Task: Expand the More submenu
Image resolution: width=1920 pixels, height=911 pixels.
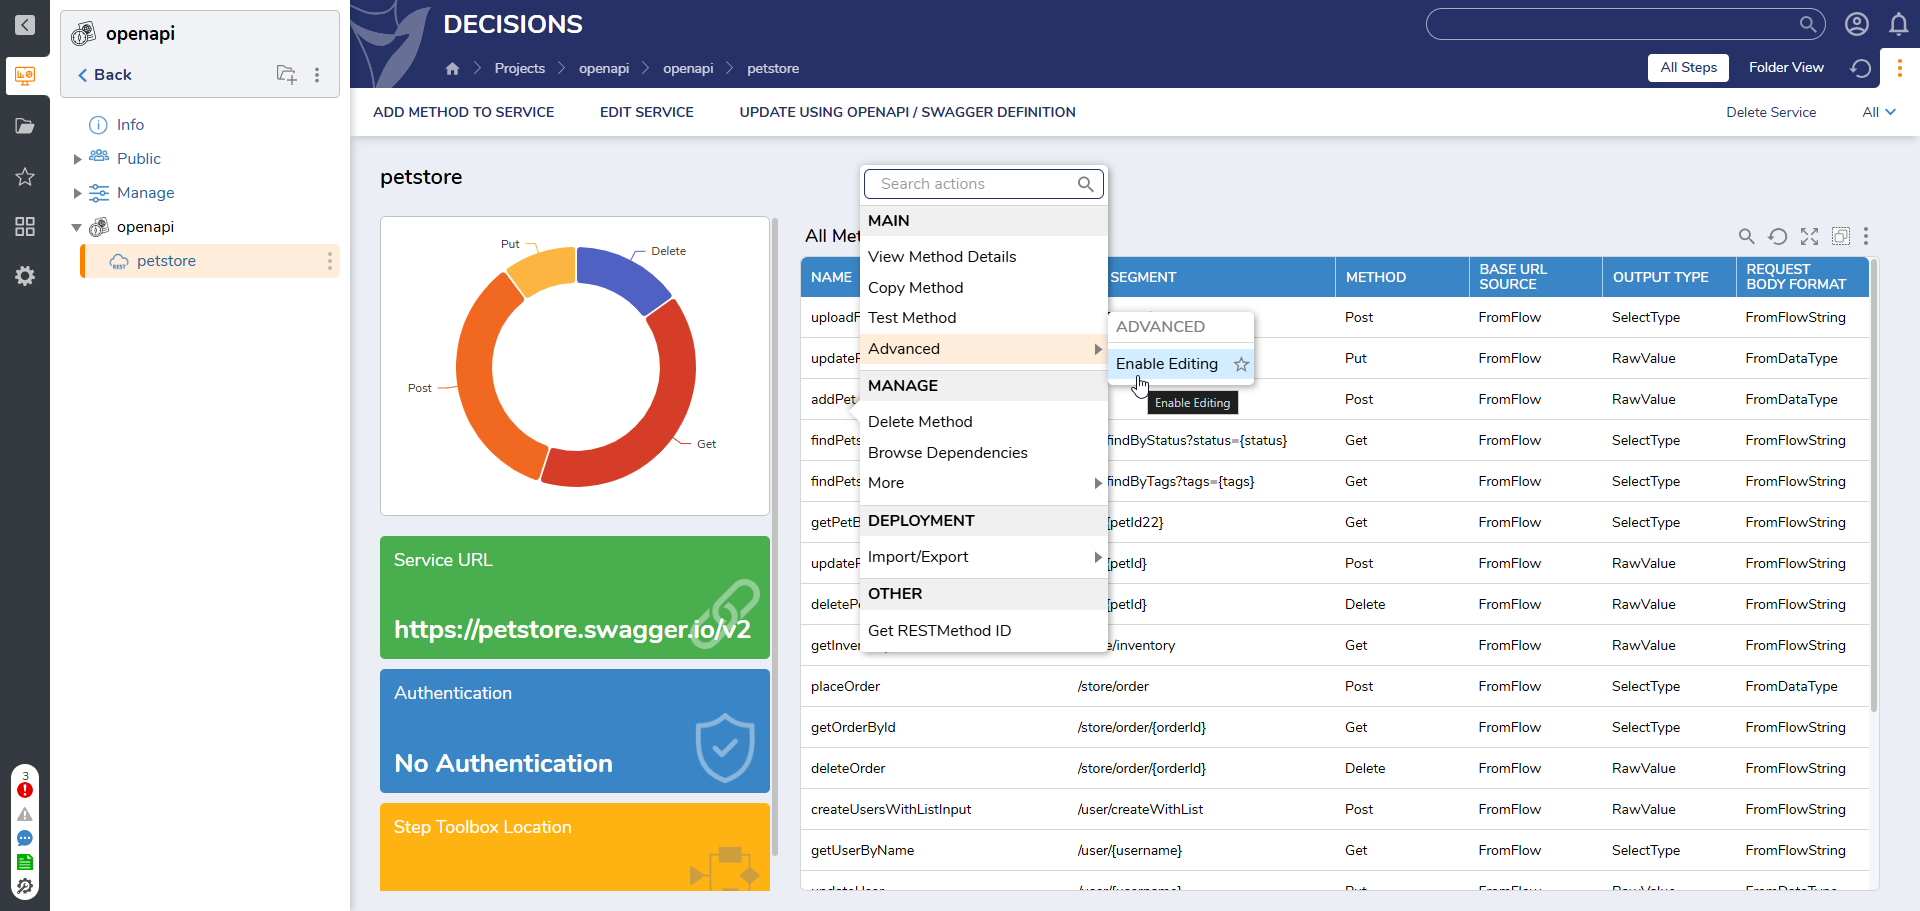Action: tap(984, 483)
